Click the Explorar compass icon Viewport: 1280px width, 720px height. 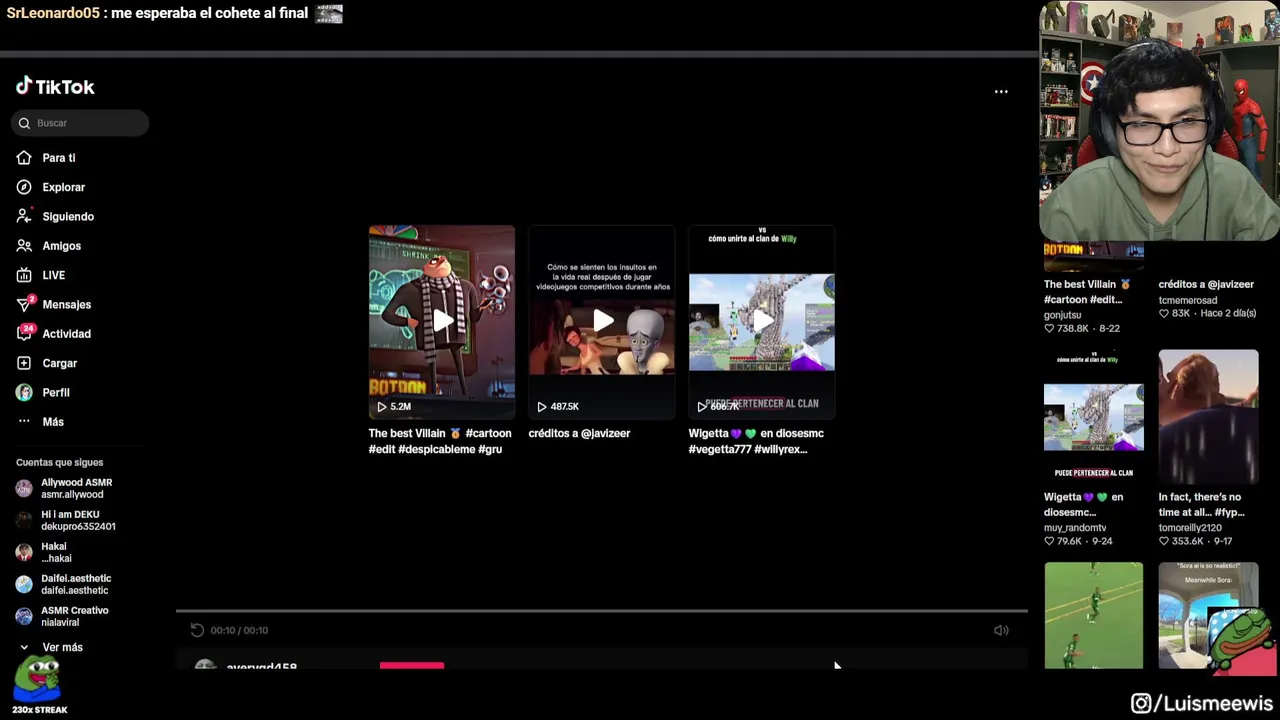coord(24,187)
